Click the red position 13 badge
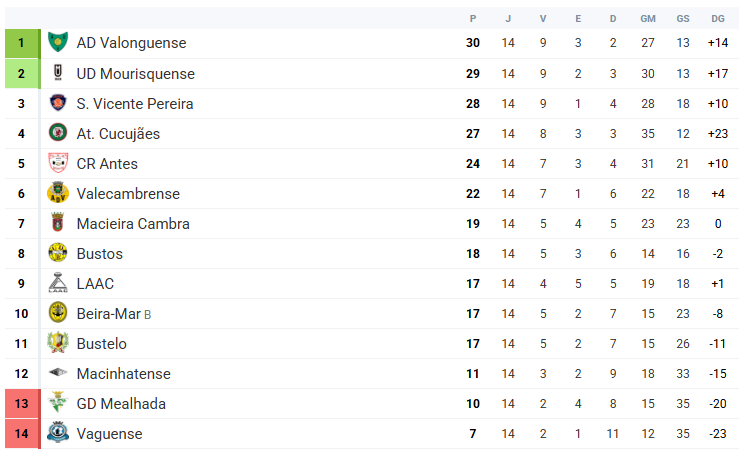 click(20, 404)
